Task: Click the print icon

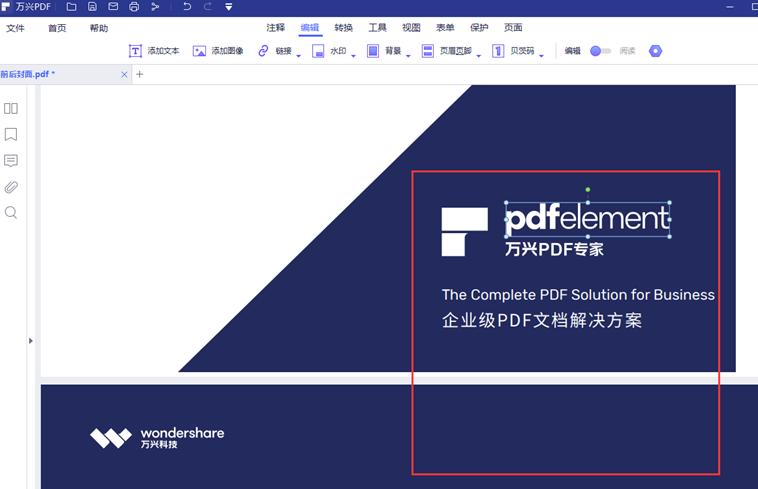Action: pos(134,7)
